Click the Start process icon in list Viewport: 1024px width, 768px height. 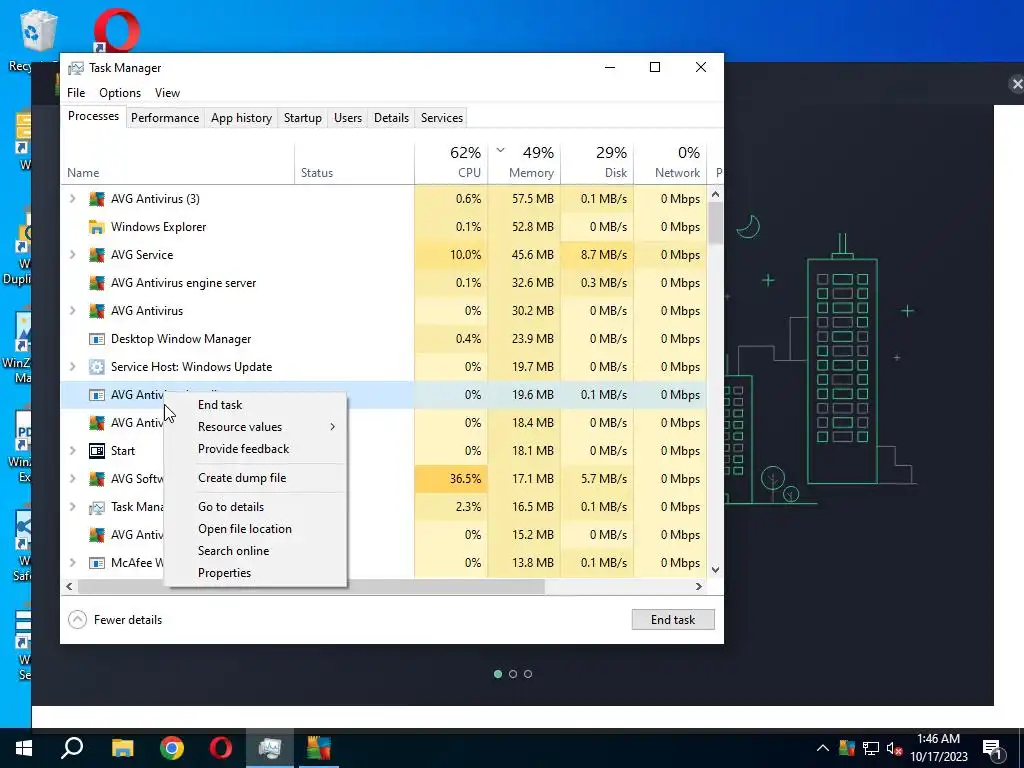click(97, 451)
